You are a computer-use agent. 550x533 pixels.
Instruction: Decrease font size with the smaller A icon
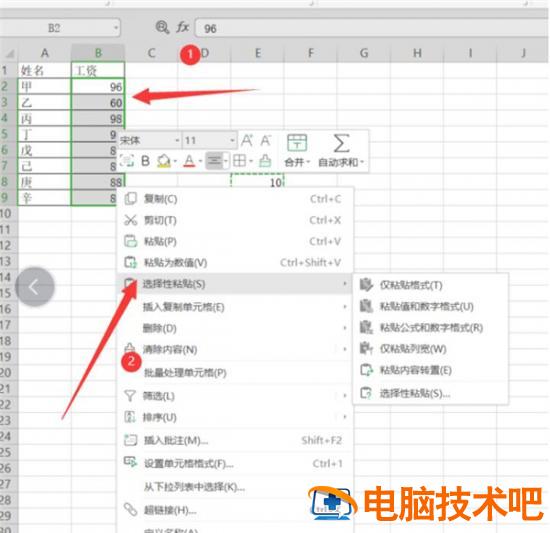(266, 141)
